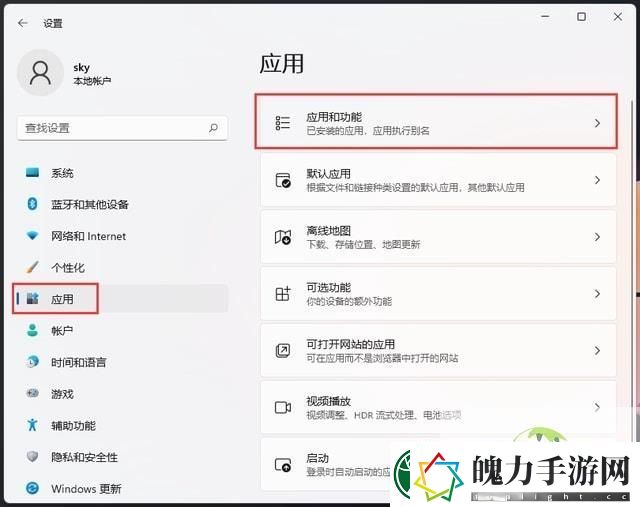
Task: Expand 视频播放 with its chevron
Action: pos(597,407)
